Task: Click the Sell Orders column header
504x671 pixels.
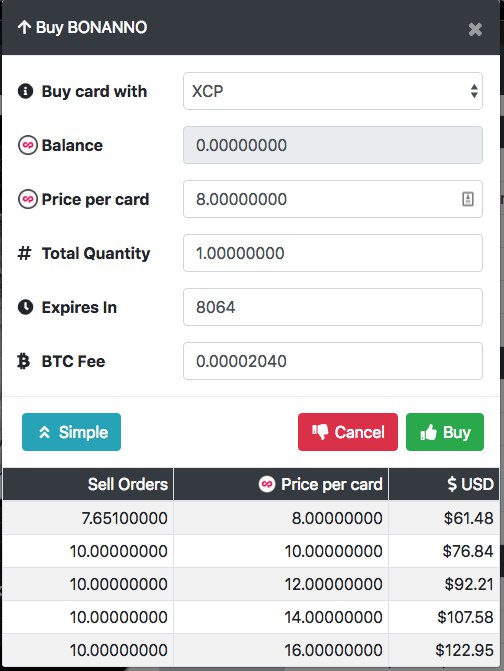Action: pos(88,484)
